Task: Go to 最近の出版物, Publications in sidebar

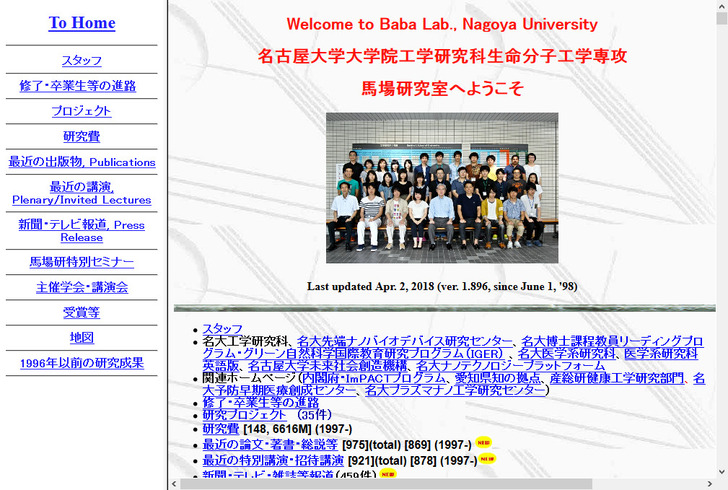Action: click(x=82, y=162)
